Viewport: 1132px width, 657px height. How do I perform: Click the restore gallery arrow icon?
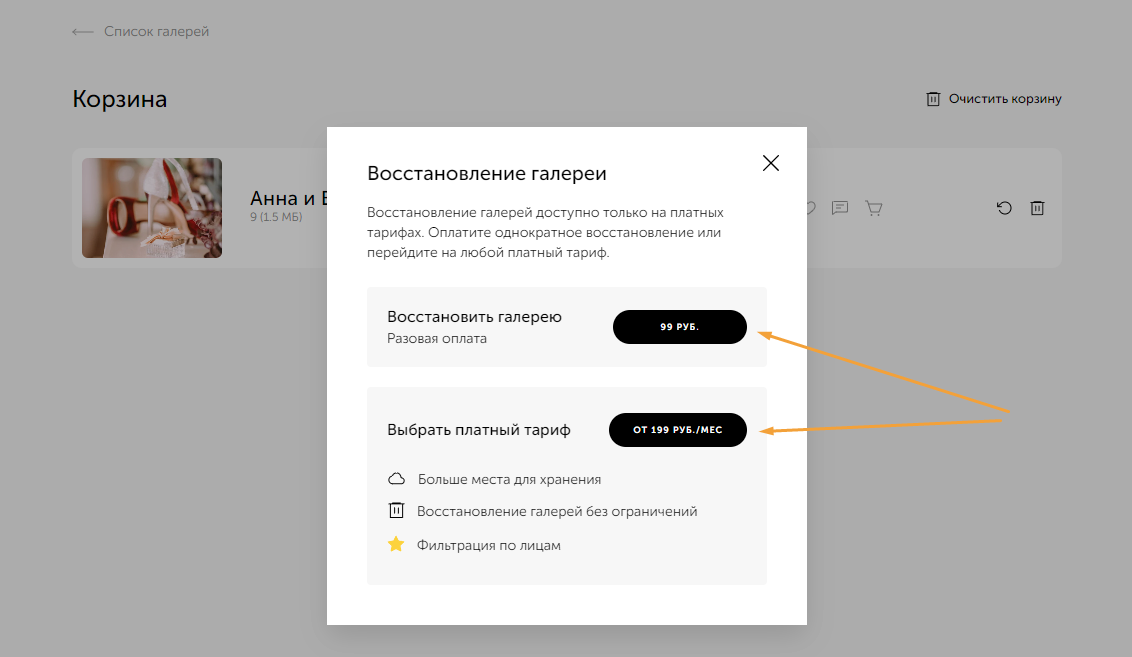coord(1003,208)
